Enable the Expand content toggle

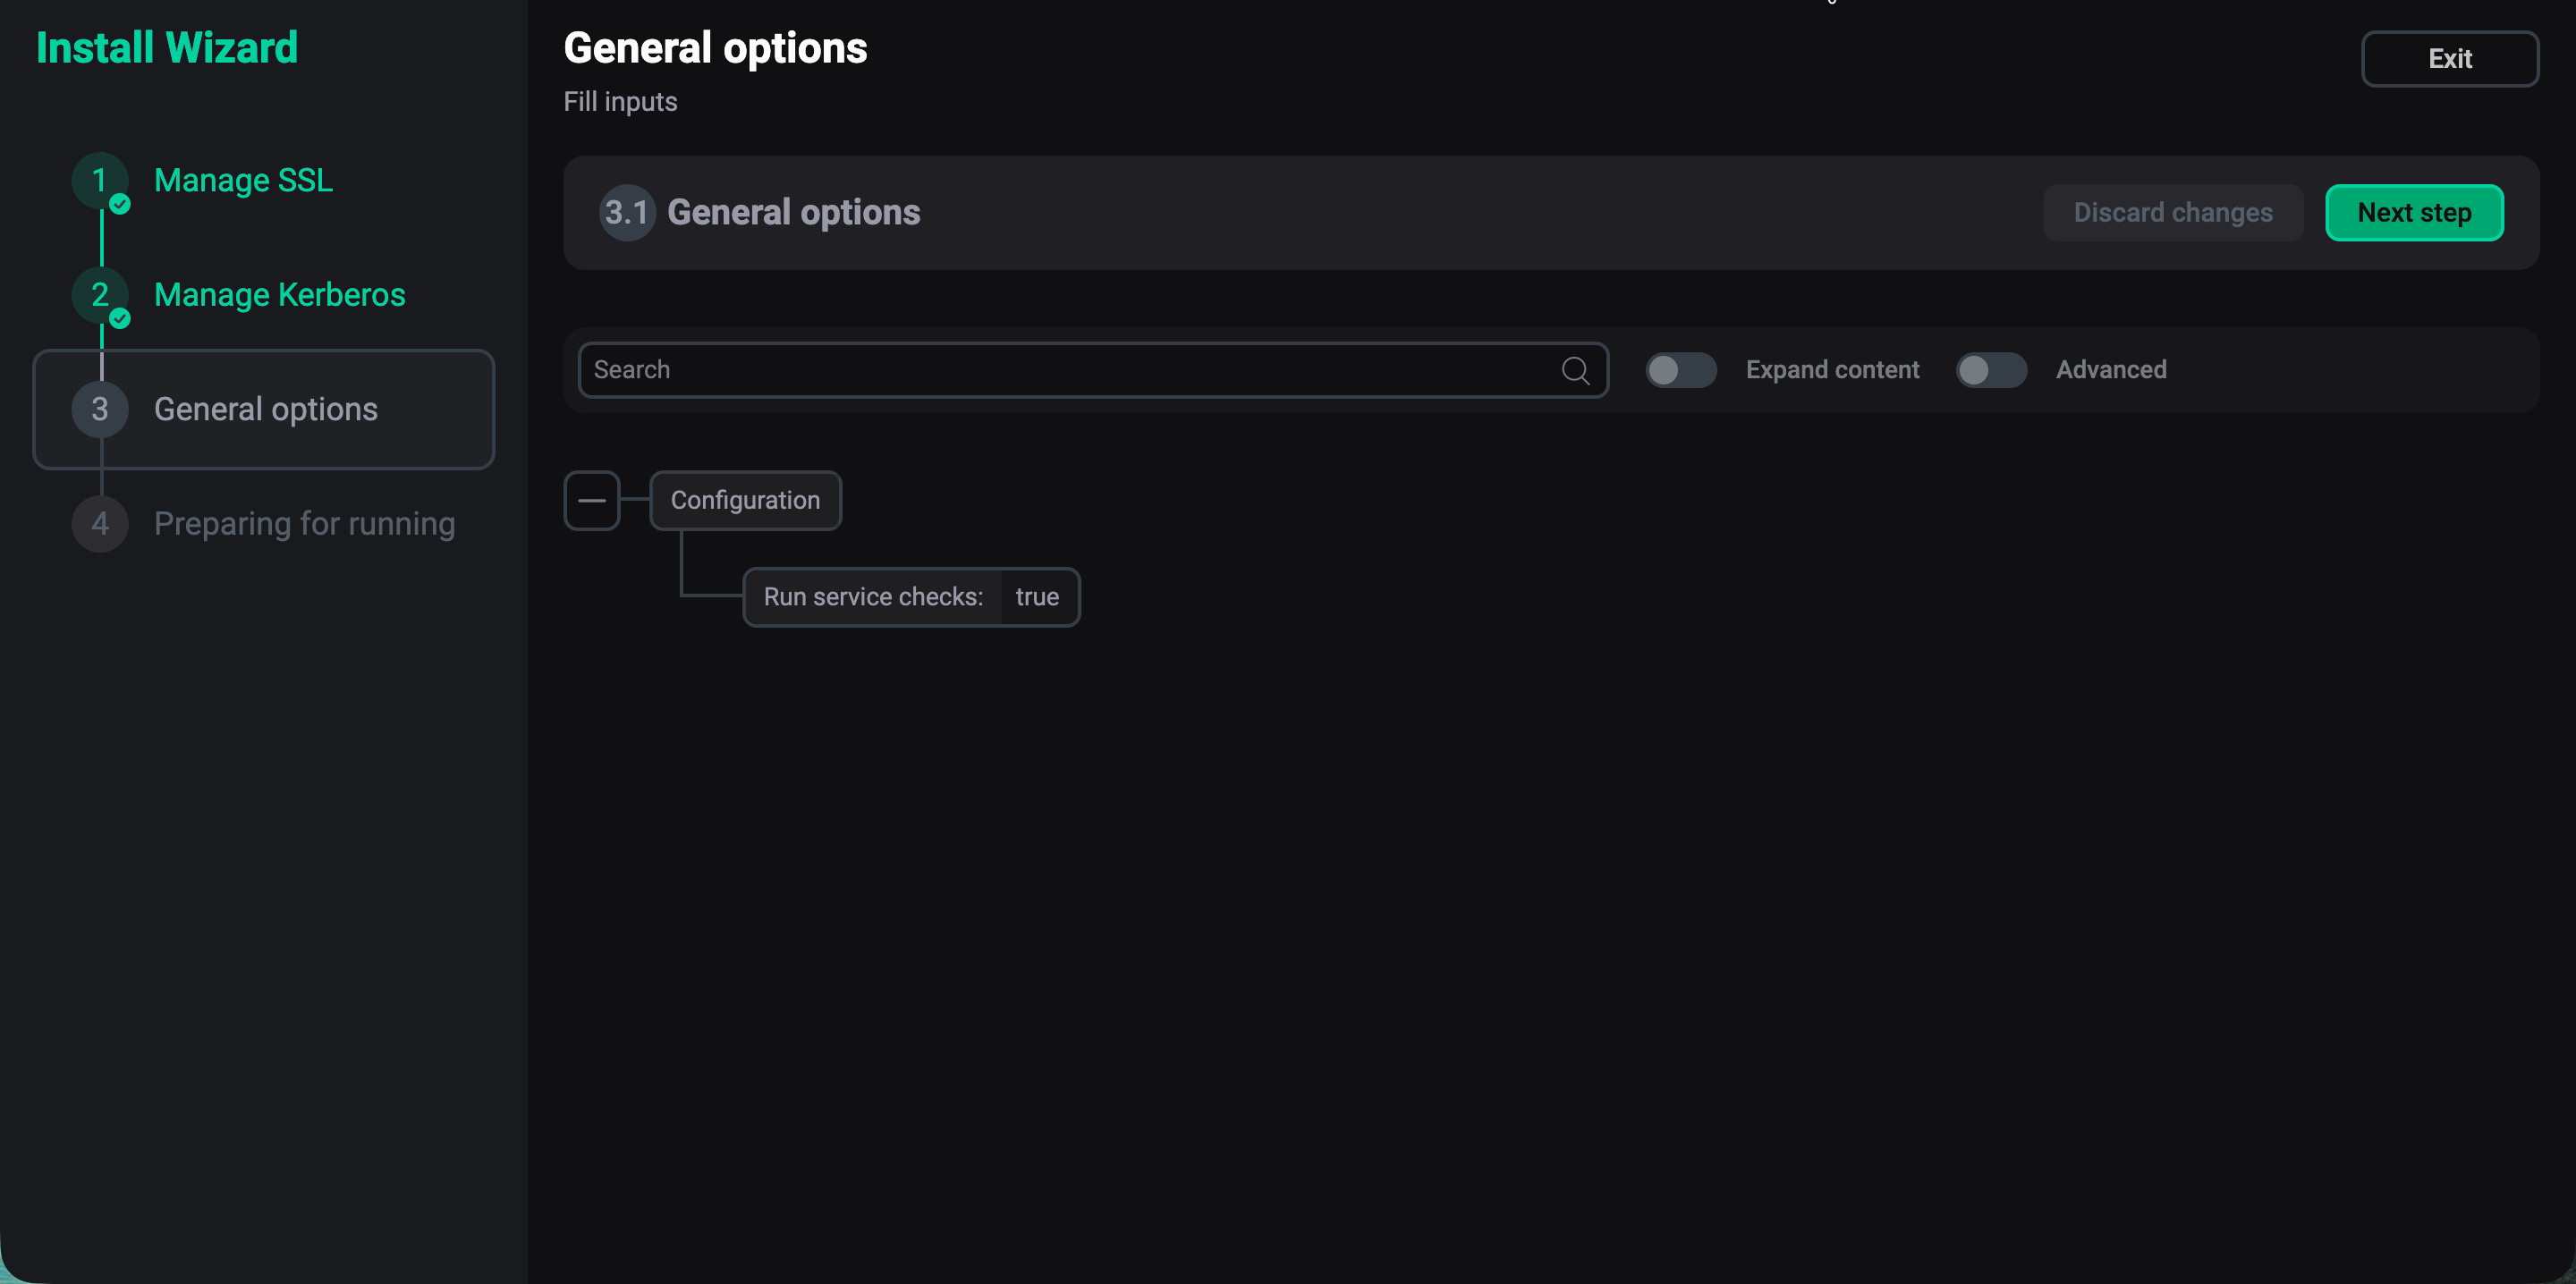click(1680, 369)
